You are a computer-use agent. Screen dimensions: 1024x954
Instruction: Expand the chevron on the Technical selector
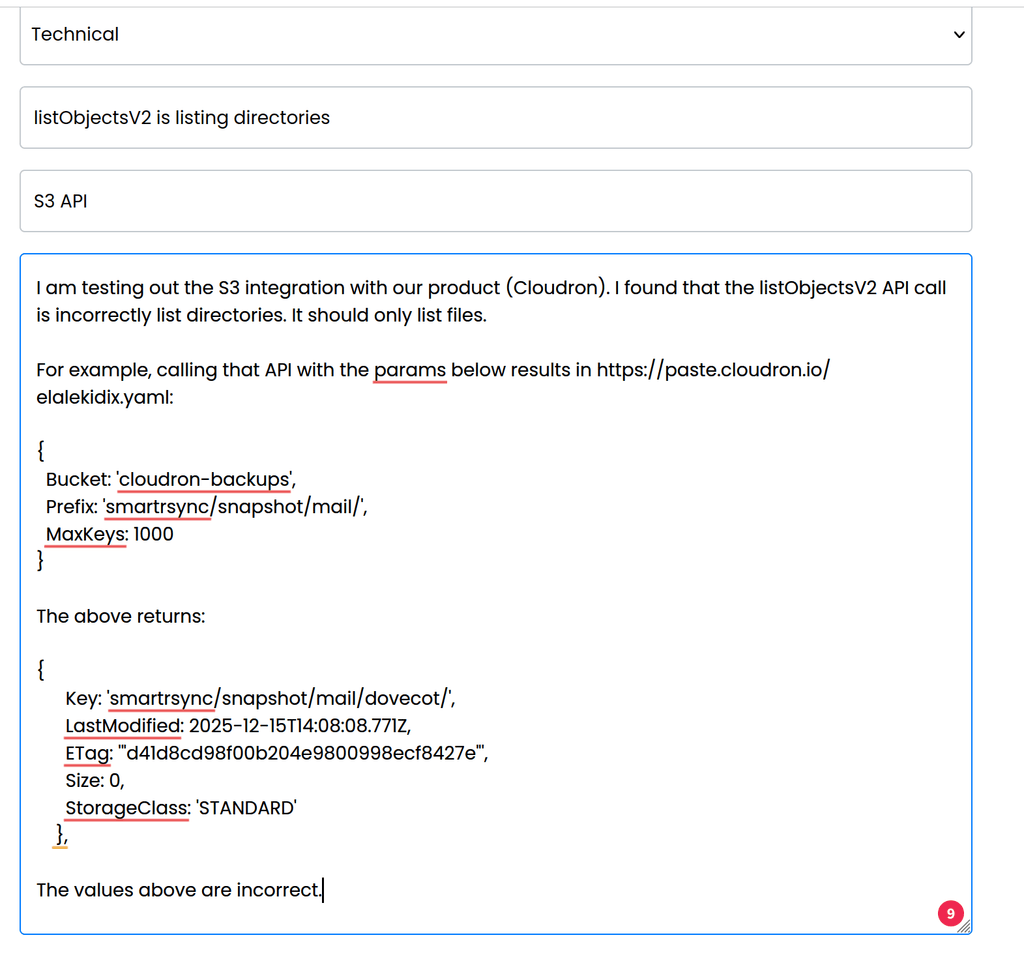click(958, 34)
